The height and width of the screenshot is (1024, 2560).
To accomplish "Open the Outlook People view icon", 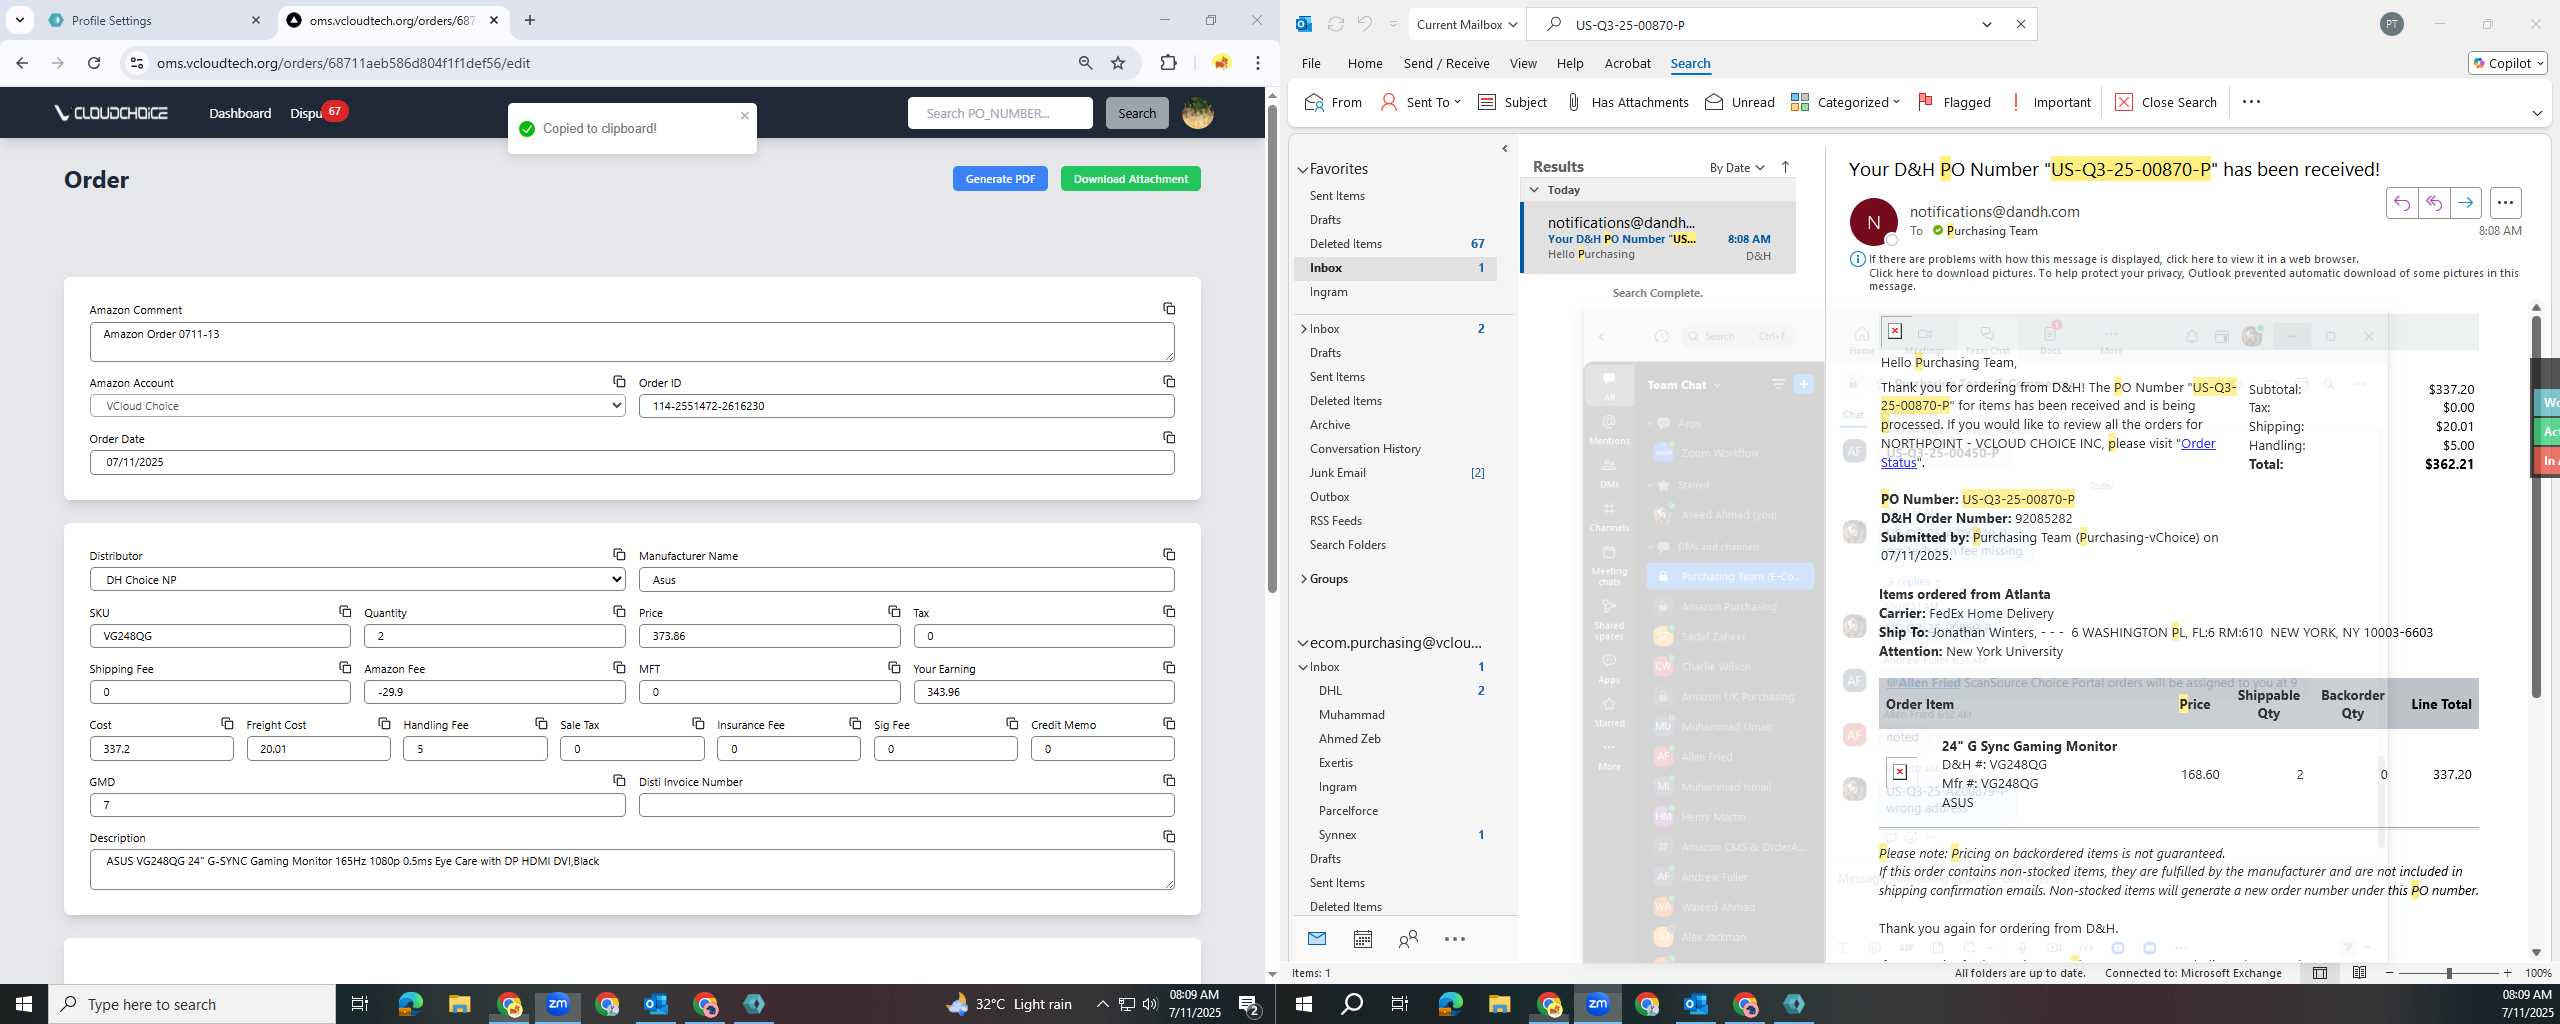I will pos(1408,939).
